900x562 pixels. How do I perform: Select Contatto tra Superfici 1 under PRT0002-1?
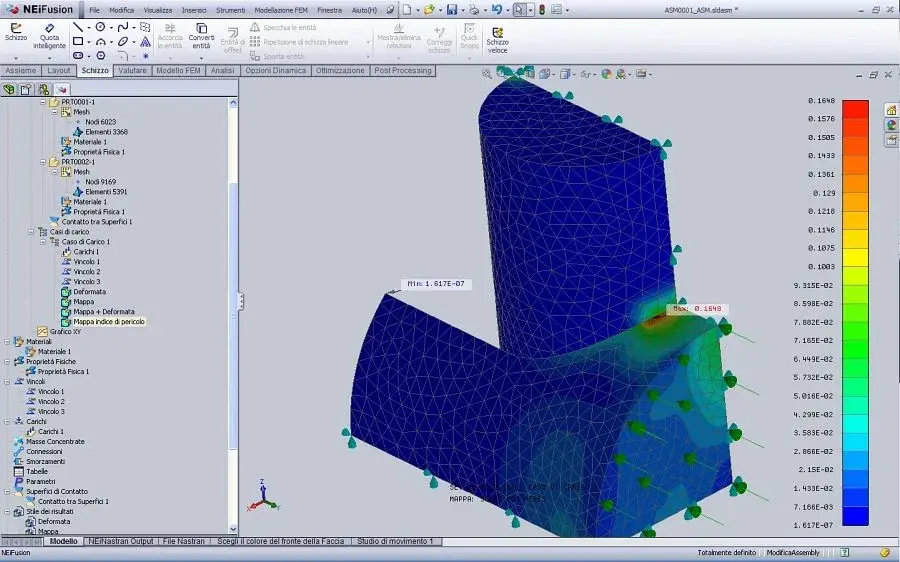pos(97,222)
